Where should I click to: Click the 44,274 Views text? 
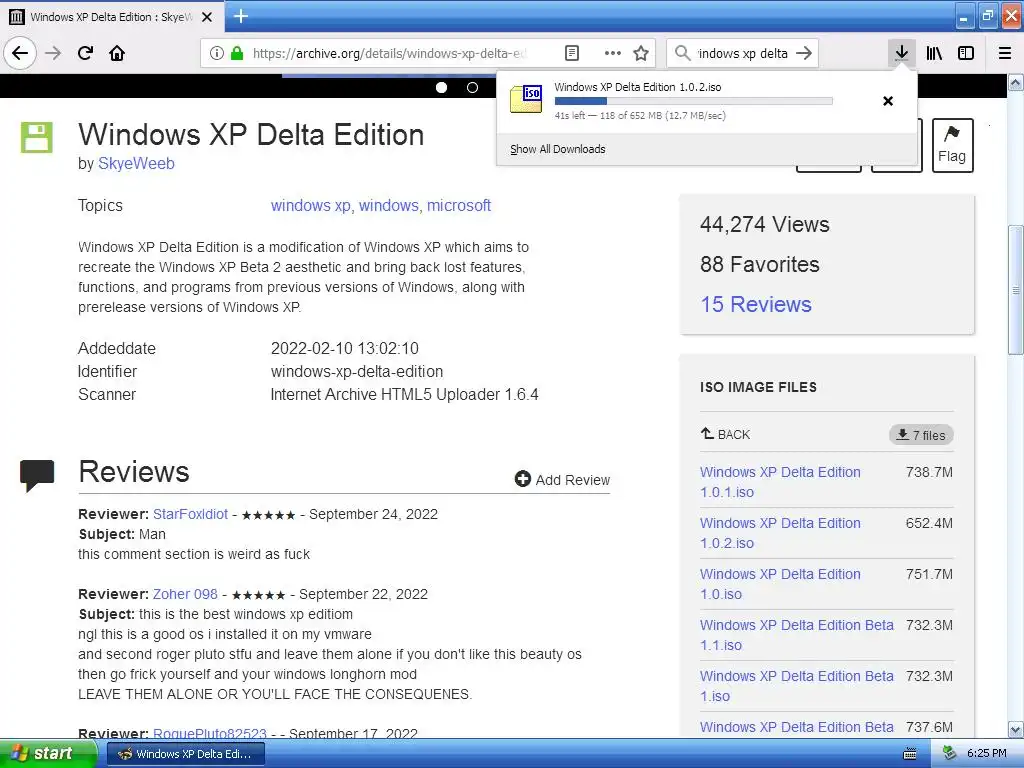(x=765, y=225)
